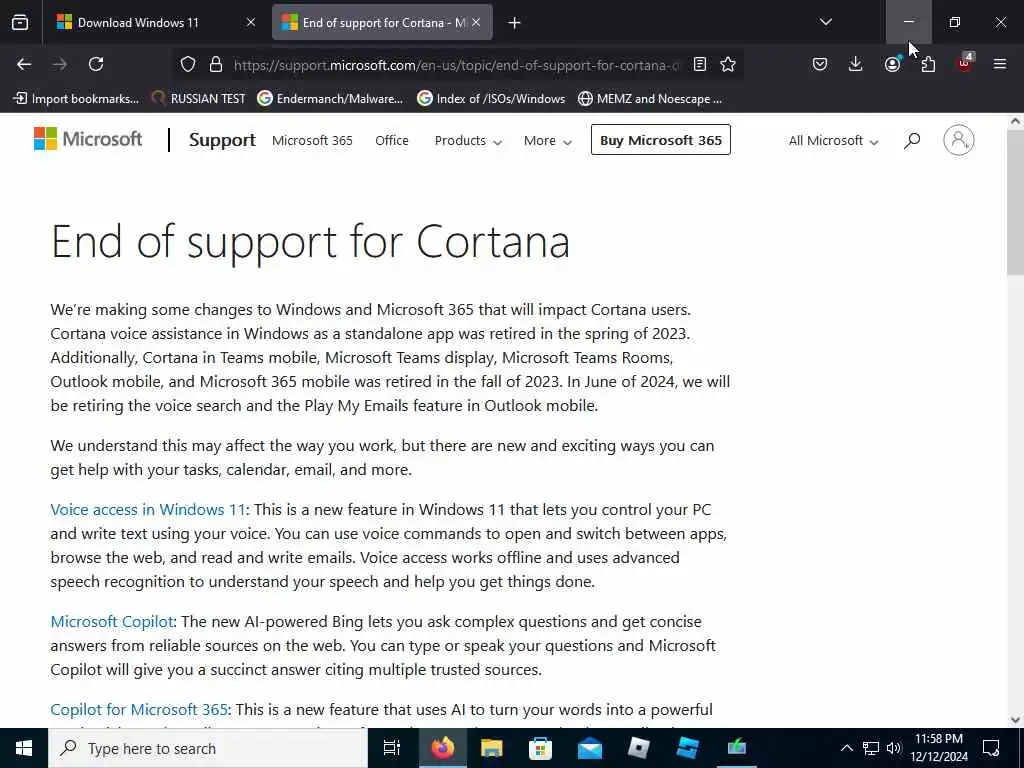This screenshot has width=1024, height=768.
Task: Open Import bookmarks bookmark item
Action: pos(76,99)
